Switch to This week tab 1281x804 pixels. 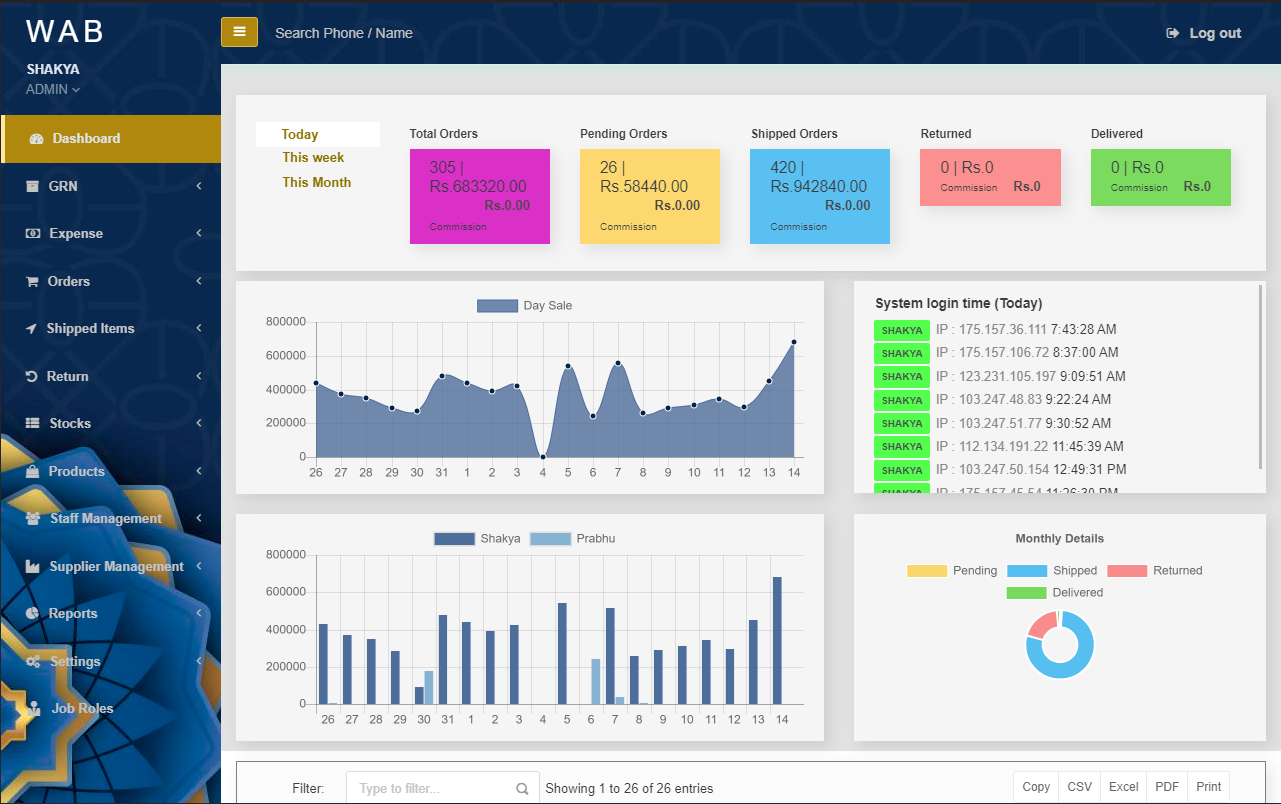[313, 158]
